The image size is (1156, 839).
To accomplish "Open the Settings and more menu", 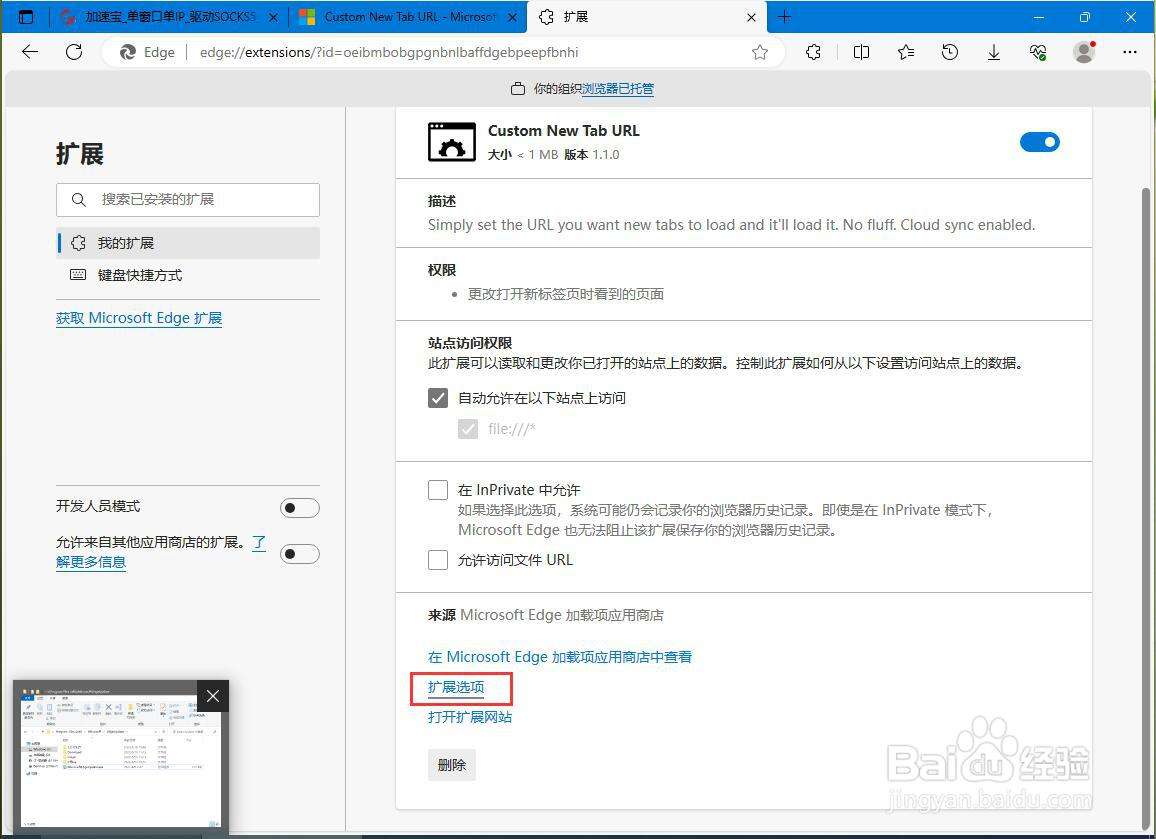I will [1131, 52].
